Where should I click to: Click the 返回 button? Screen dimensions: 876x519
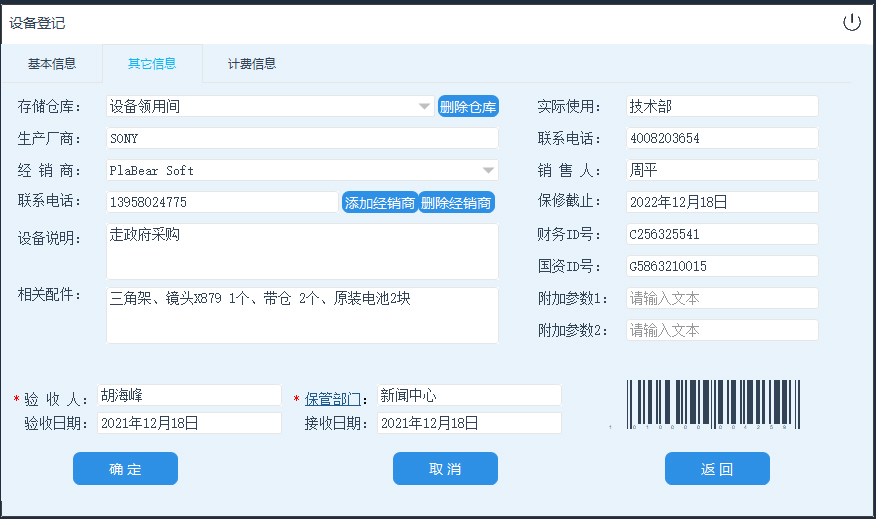coord(717,469)
